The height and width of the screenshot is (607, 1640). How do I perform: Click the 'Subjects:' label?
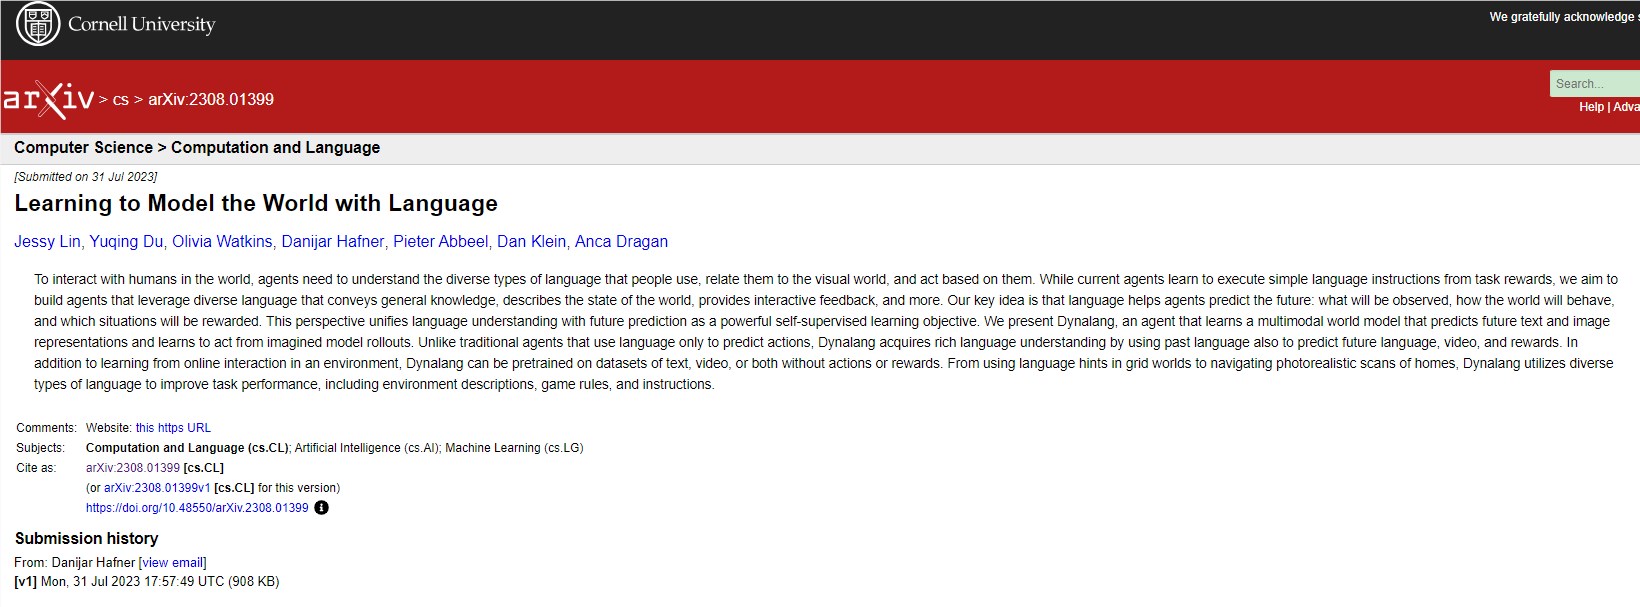(41, 448)
